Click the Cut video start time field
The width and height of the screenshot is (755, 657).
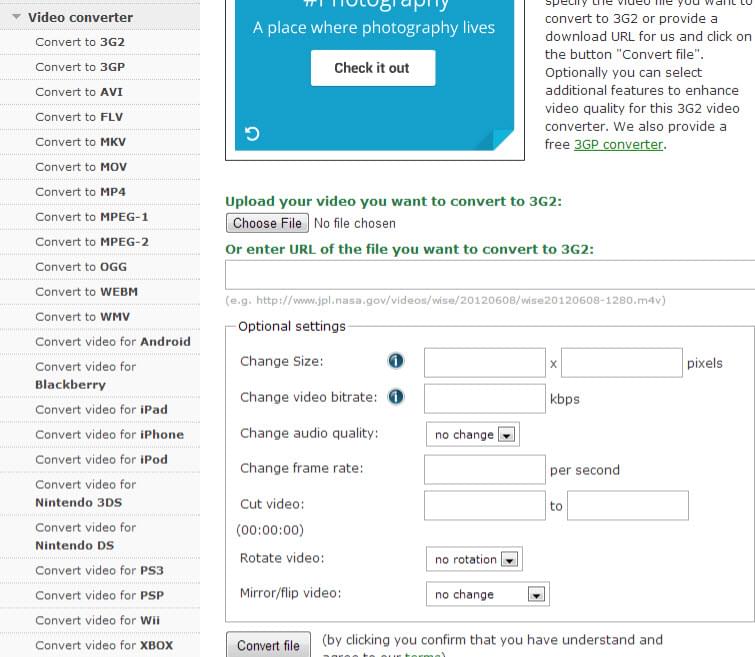484,505
